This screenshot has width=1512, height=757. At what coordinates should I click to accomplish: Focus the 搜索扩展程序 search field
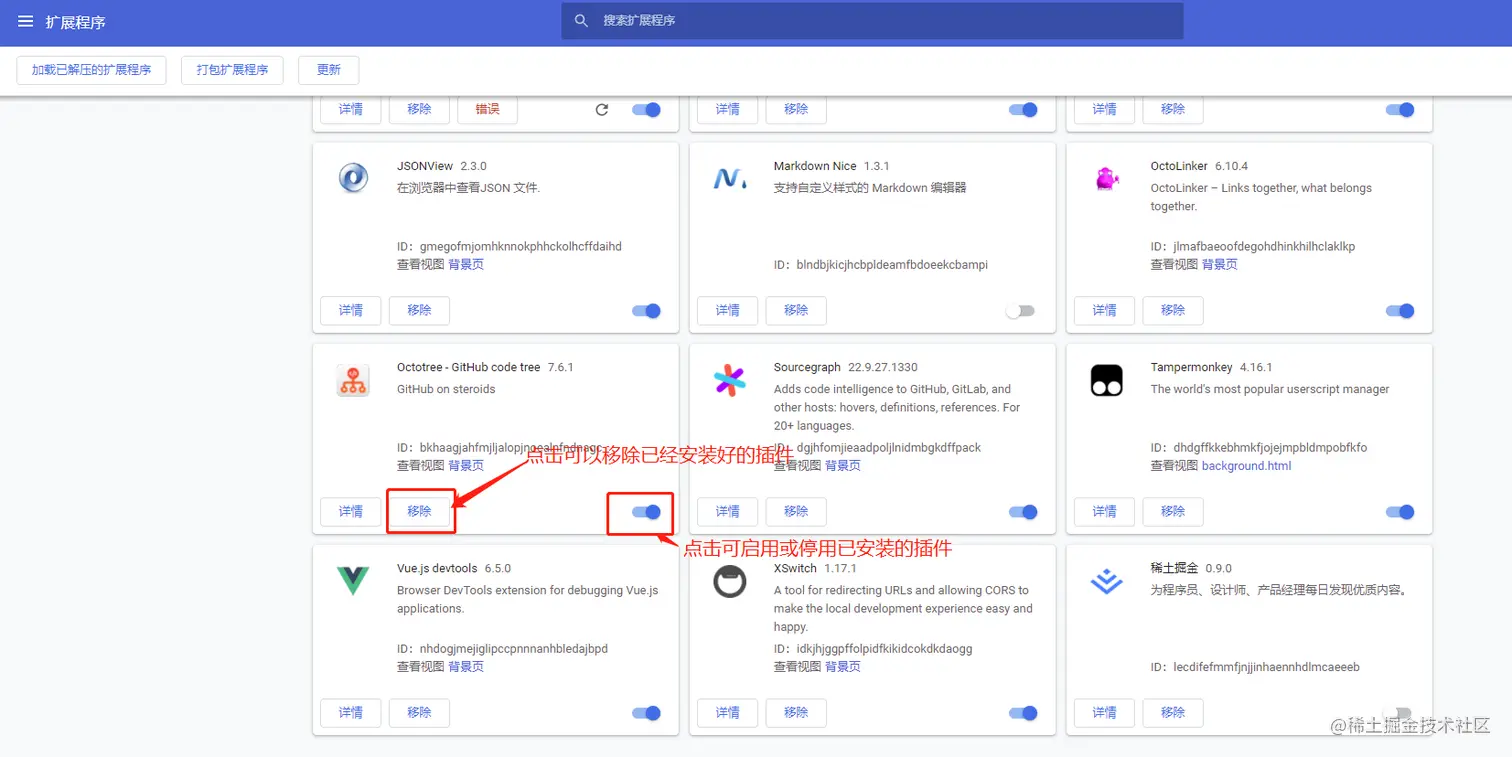pos(872,21)
